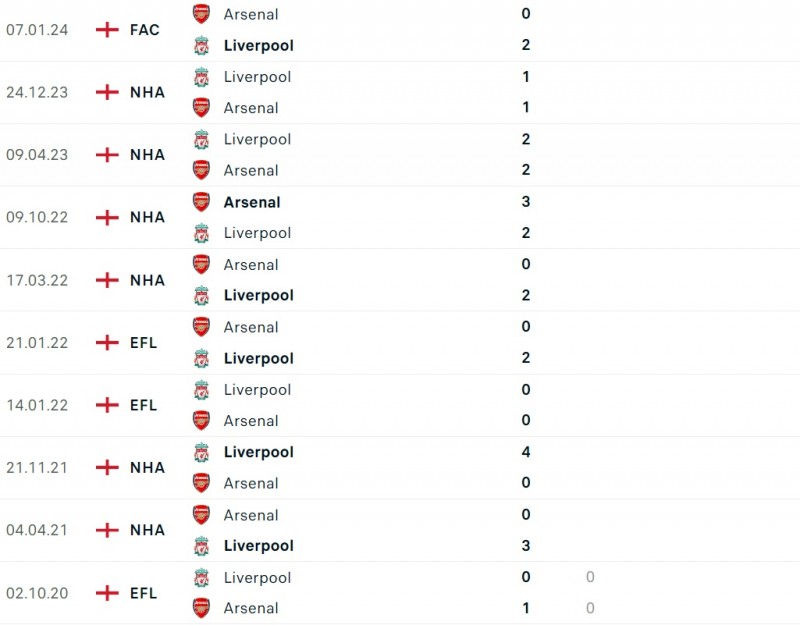Click England flag beside the 24.12.23 NHA match

click(107, 92)
